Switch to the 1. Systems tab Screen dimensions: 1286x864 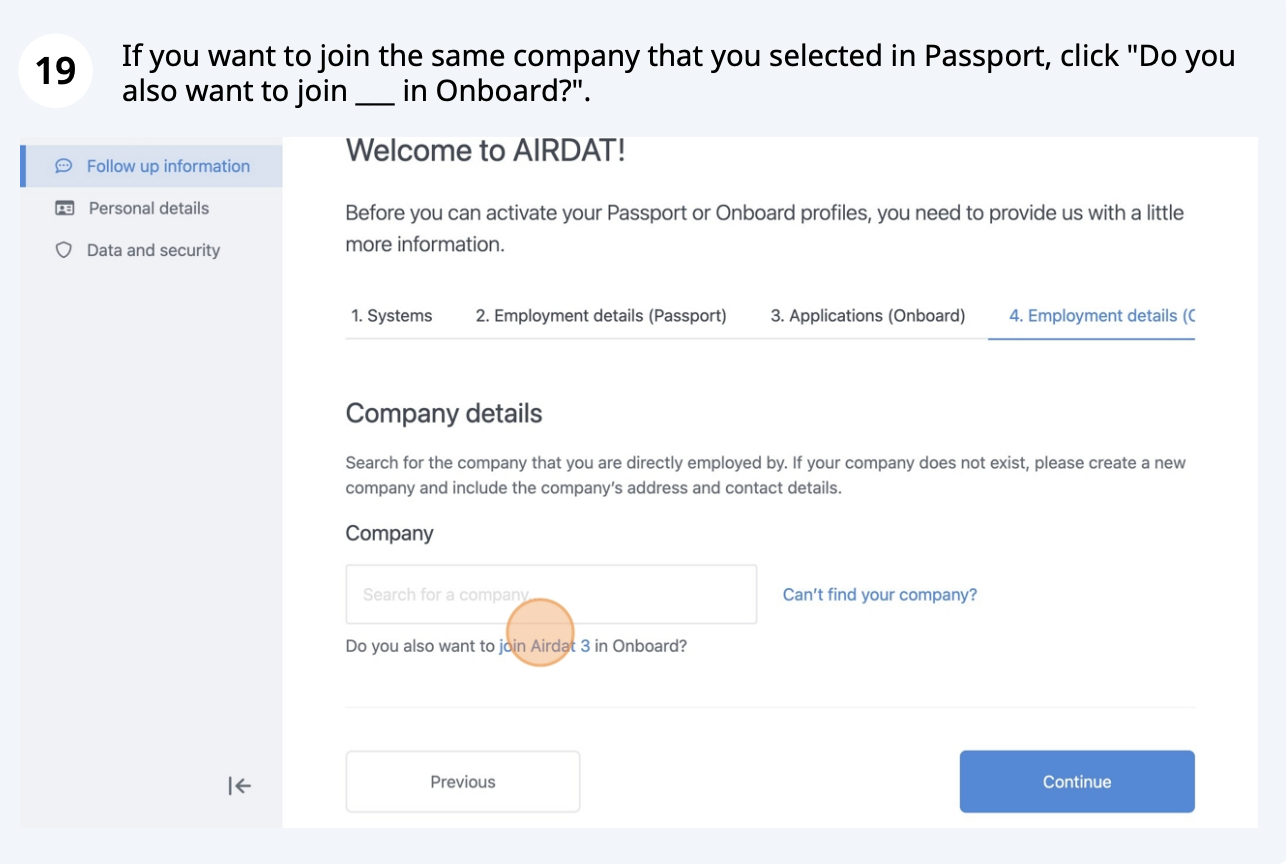pos(392,316)
